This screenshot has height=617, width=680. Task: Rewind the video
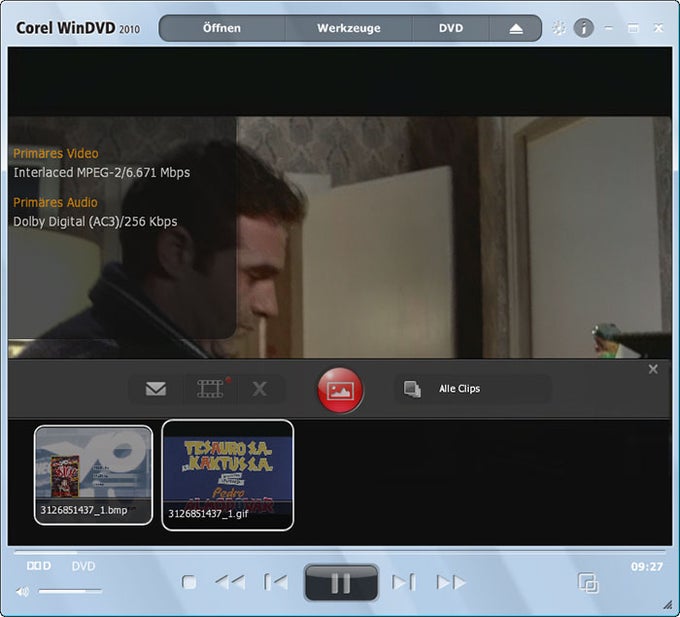click(230, 582)
